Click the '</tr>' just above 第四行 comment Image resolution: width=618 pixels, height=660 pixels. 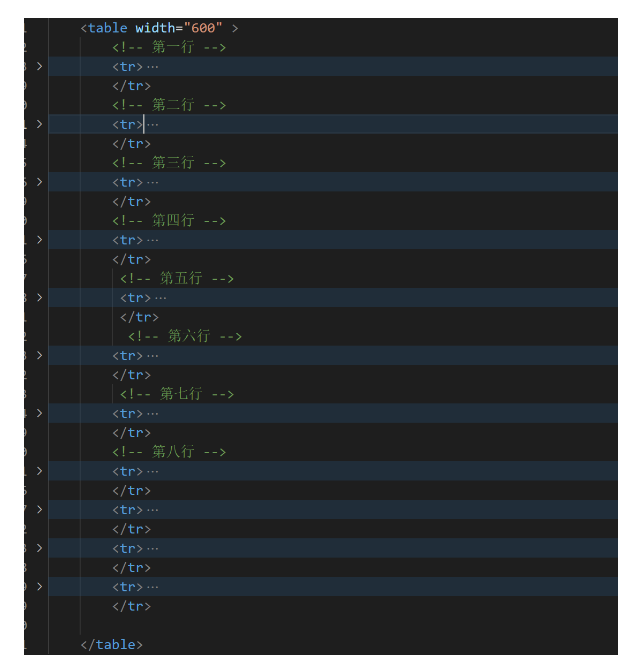click(131, 202)
